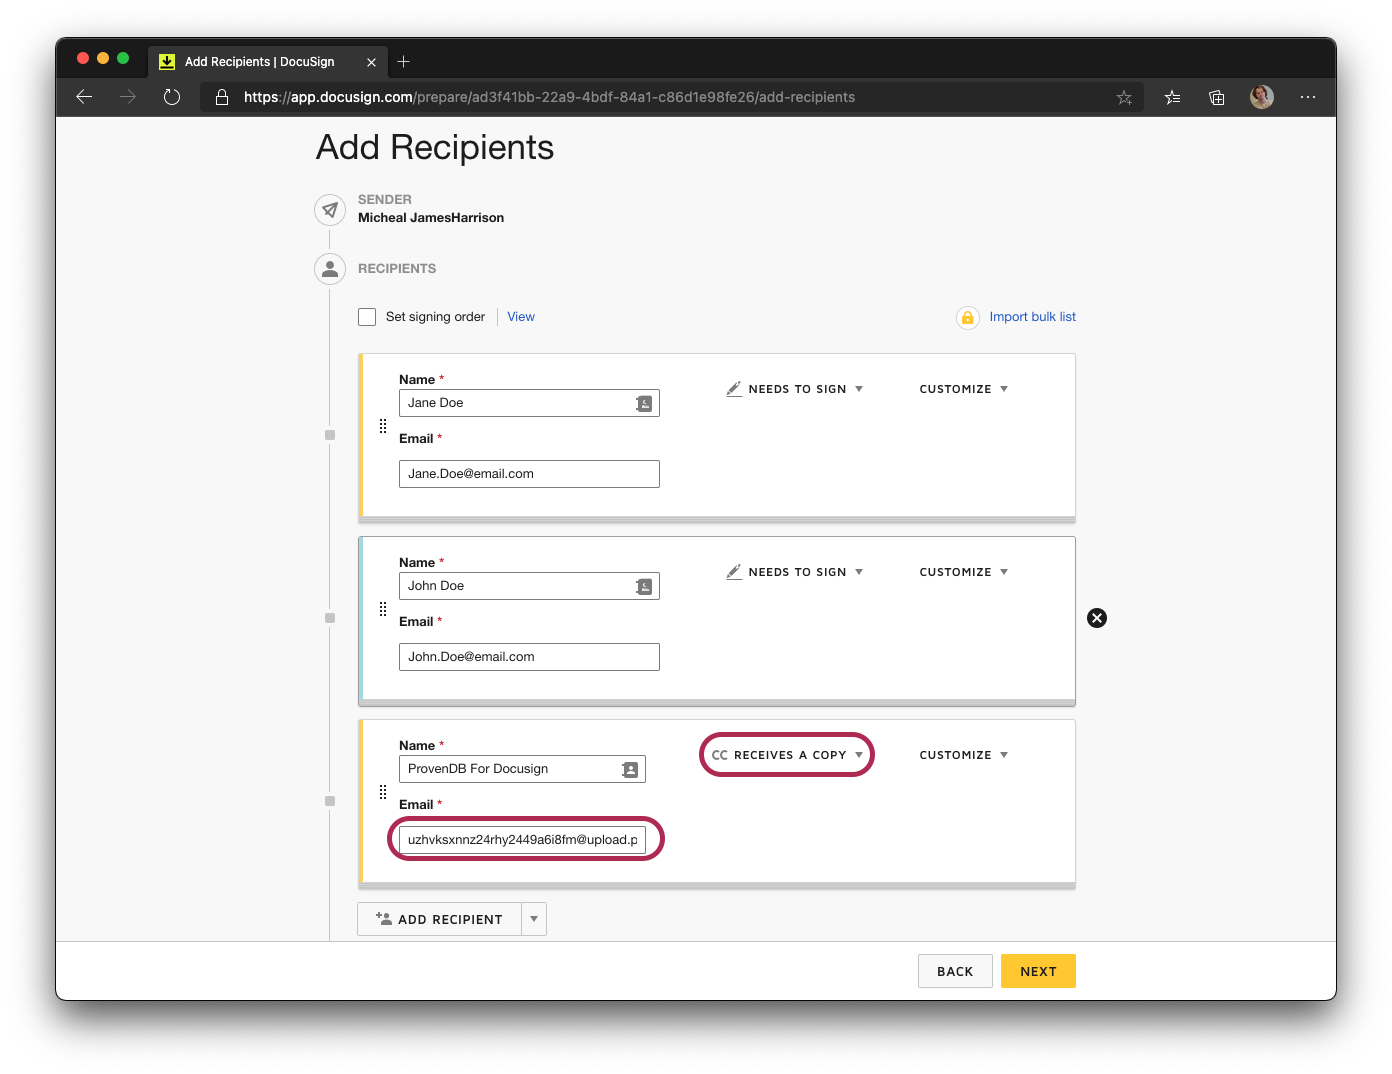Focus the ProvenDB For Docusign name field
The image size is (1392, 1074).
point(522,769)
